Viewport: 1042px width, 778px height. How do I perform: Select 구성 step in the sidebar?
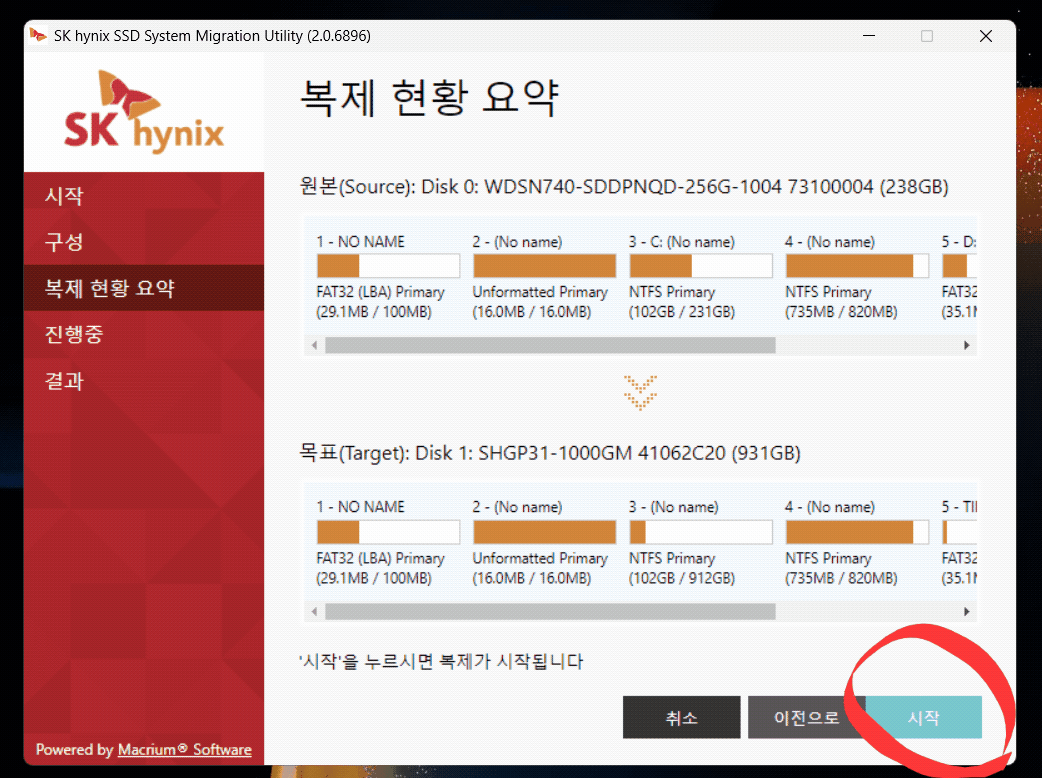pos(144,242)
